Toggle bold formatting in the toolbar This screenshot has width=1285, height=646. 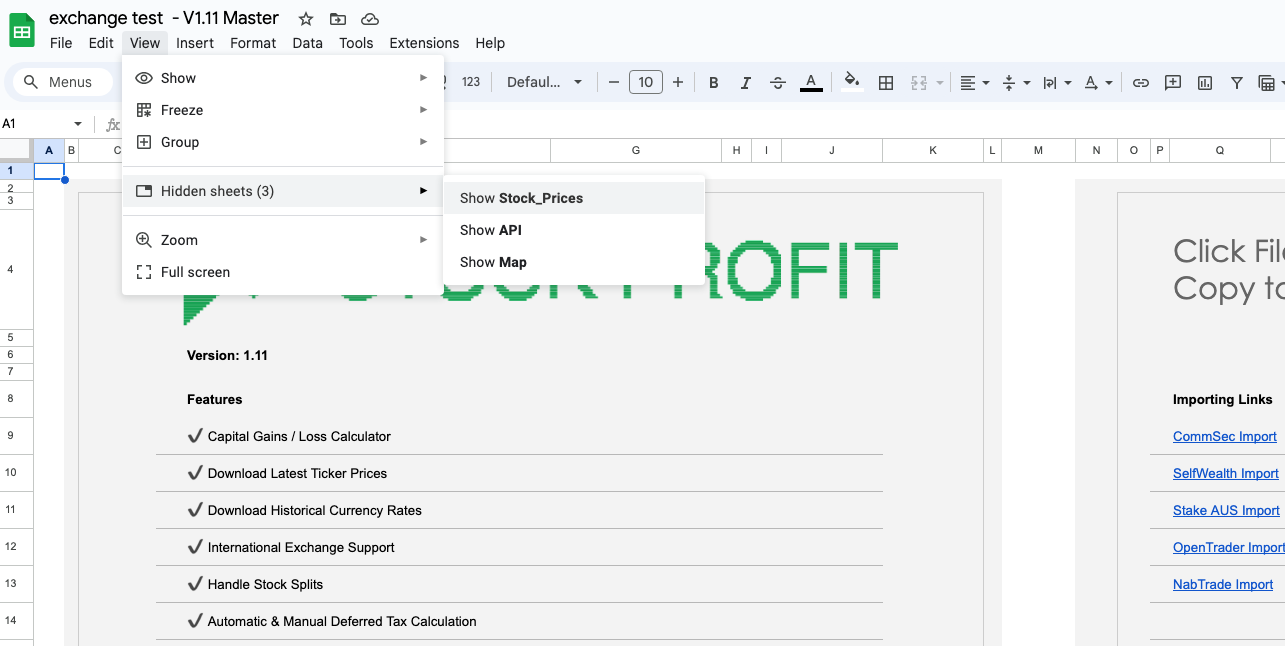point(714,82)
